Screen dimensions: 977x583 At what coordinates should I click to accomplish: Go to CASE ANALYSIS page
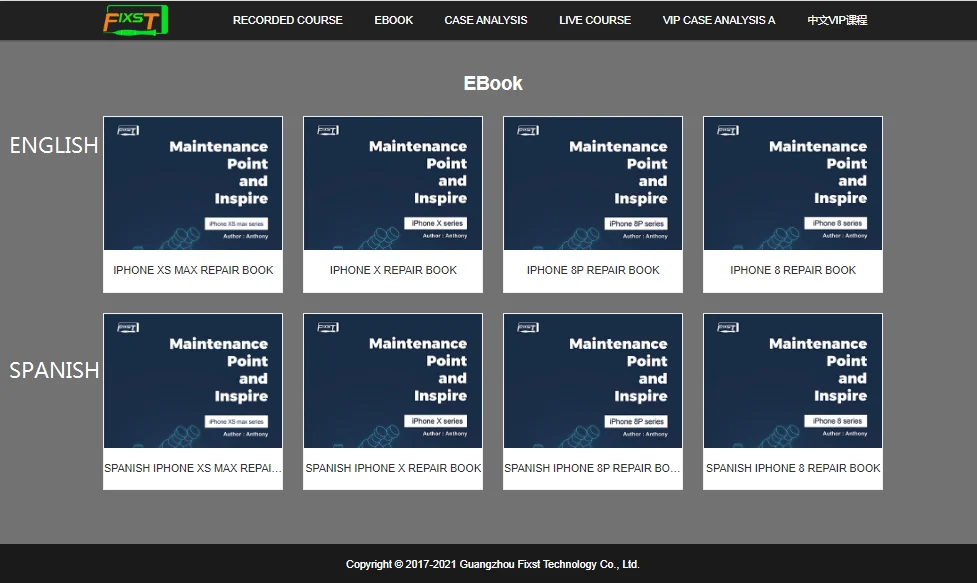485,20
